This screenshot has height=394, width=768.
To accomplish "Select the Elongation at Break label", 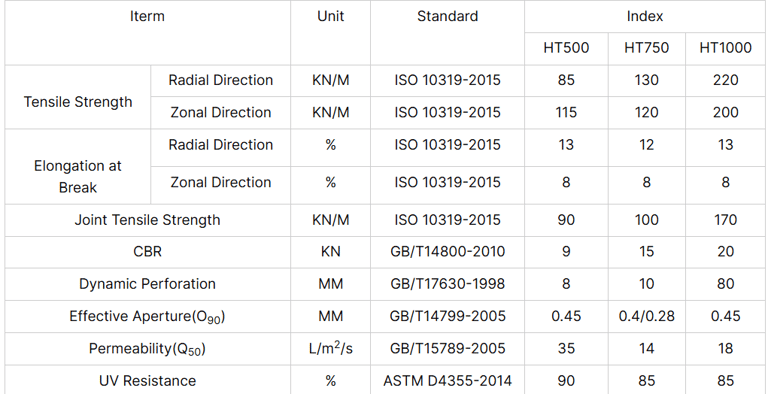I will pyautogui.click(x=78, y=176).
